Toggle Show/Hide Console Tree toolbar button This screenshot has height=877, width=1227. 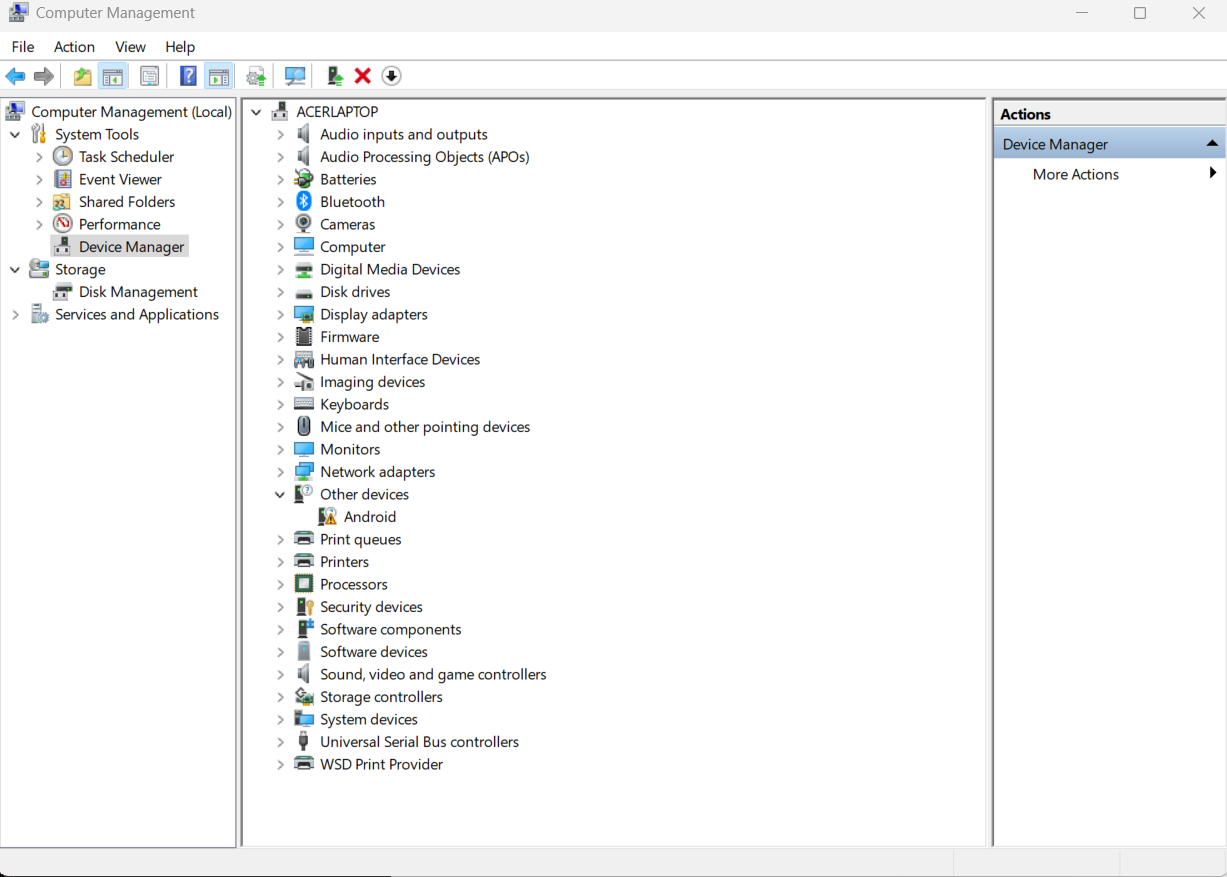[x=113, y=76]
